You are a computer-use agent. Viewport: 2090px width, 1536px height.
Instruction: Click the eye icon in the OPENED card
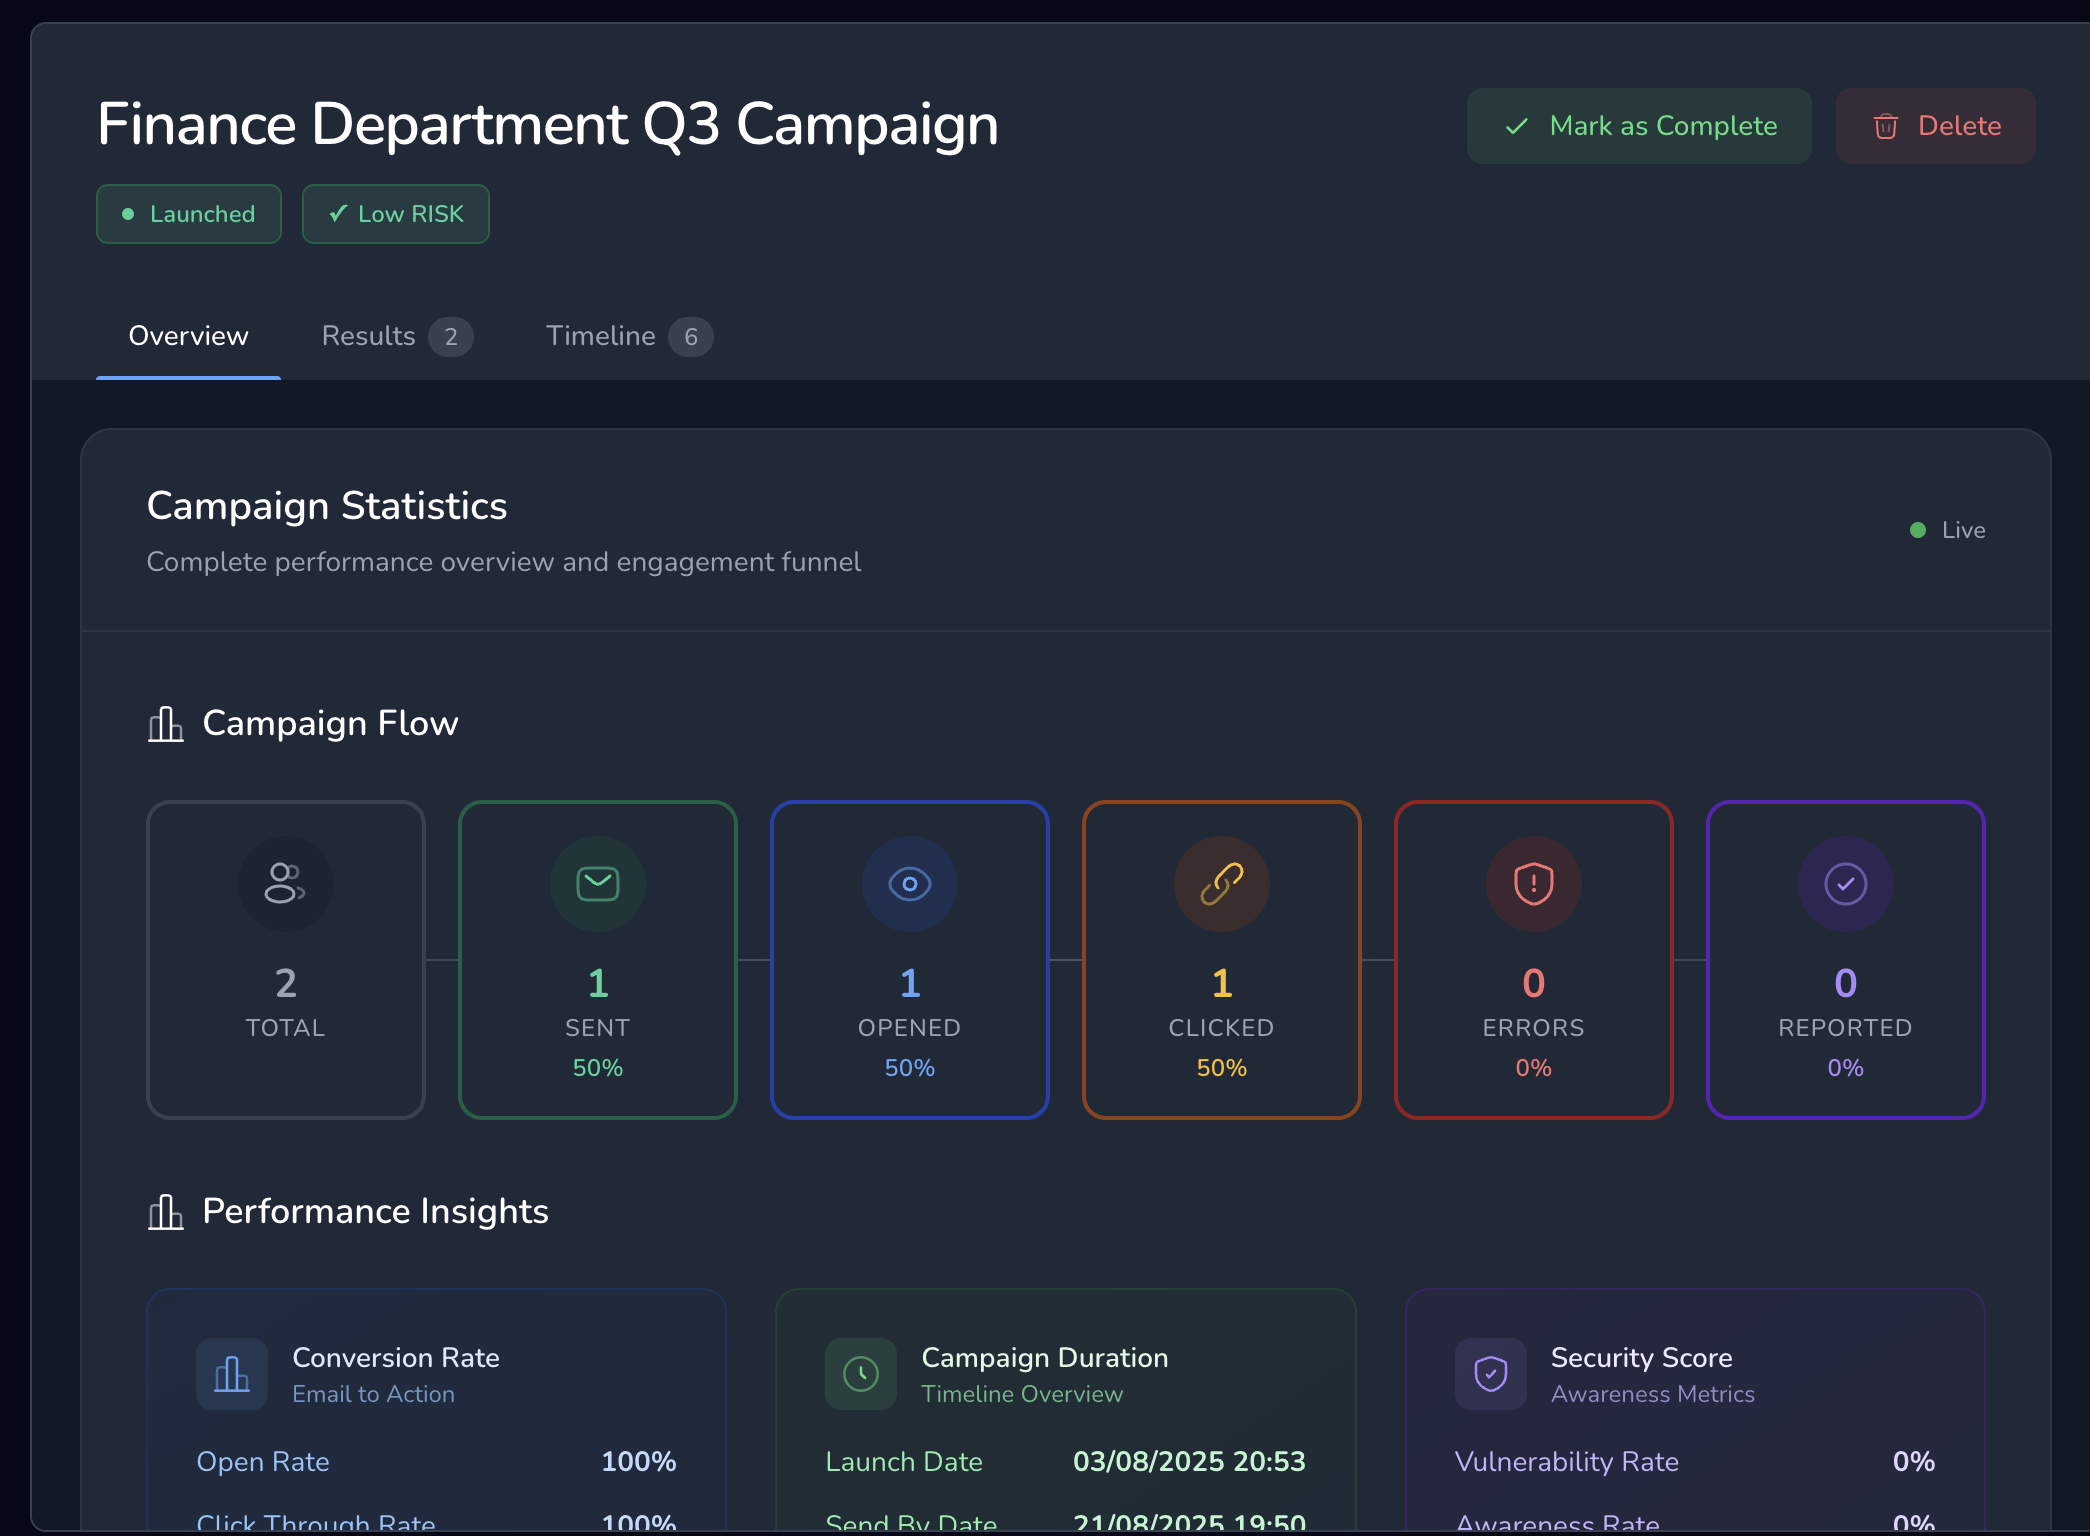coord(910,884)
